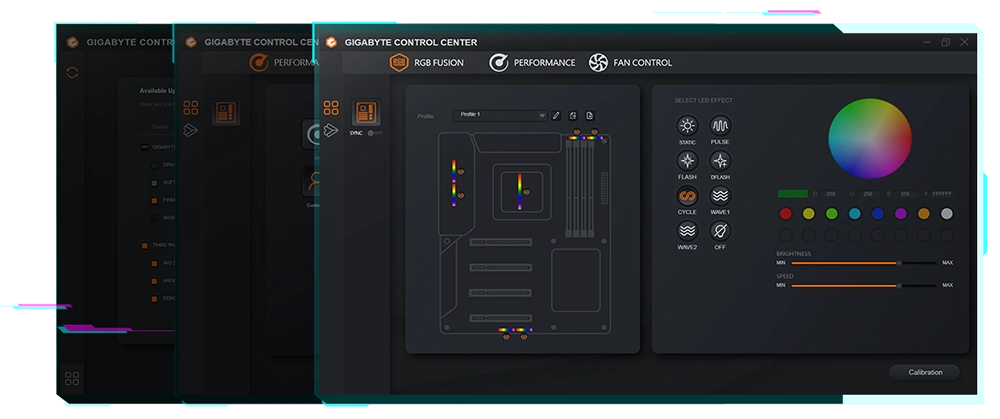
Task: Click the grid icon in the middle window sidebar
Action: (191, 107)
